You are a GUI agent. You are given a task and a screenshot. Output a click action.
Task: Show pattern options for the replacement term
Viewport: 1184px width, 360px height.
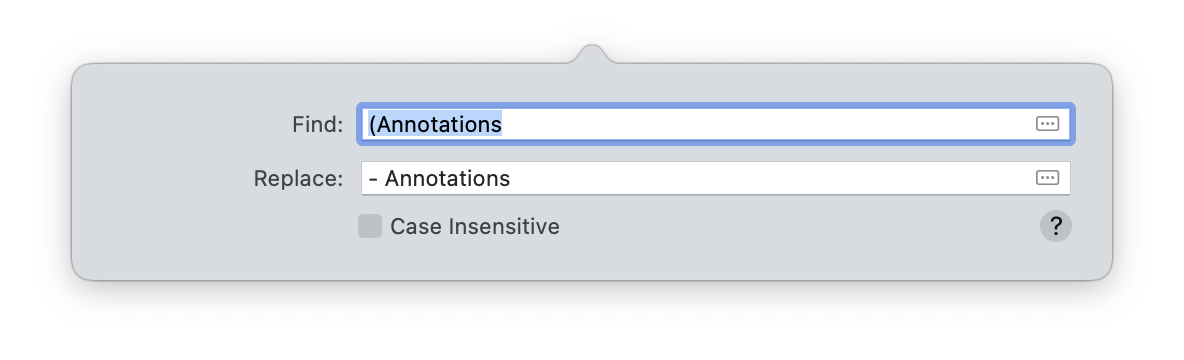click(1047, 178)
